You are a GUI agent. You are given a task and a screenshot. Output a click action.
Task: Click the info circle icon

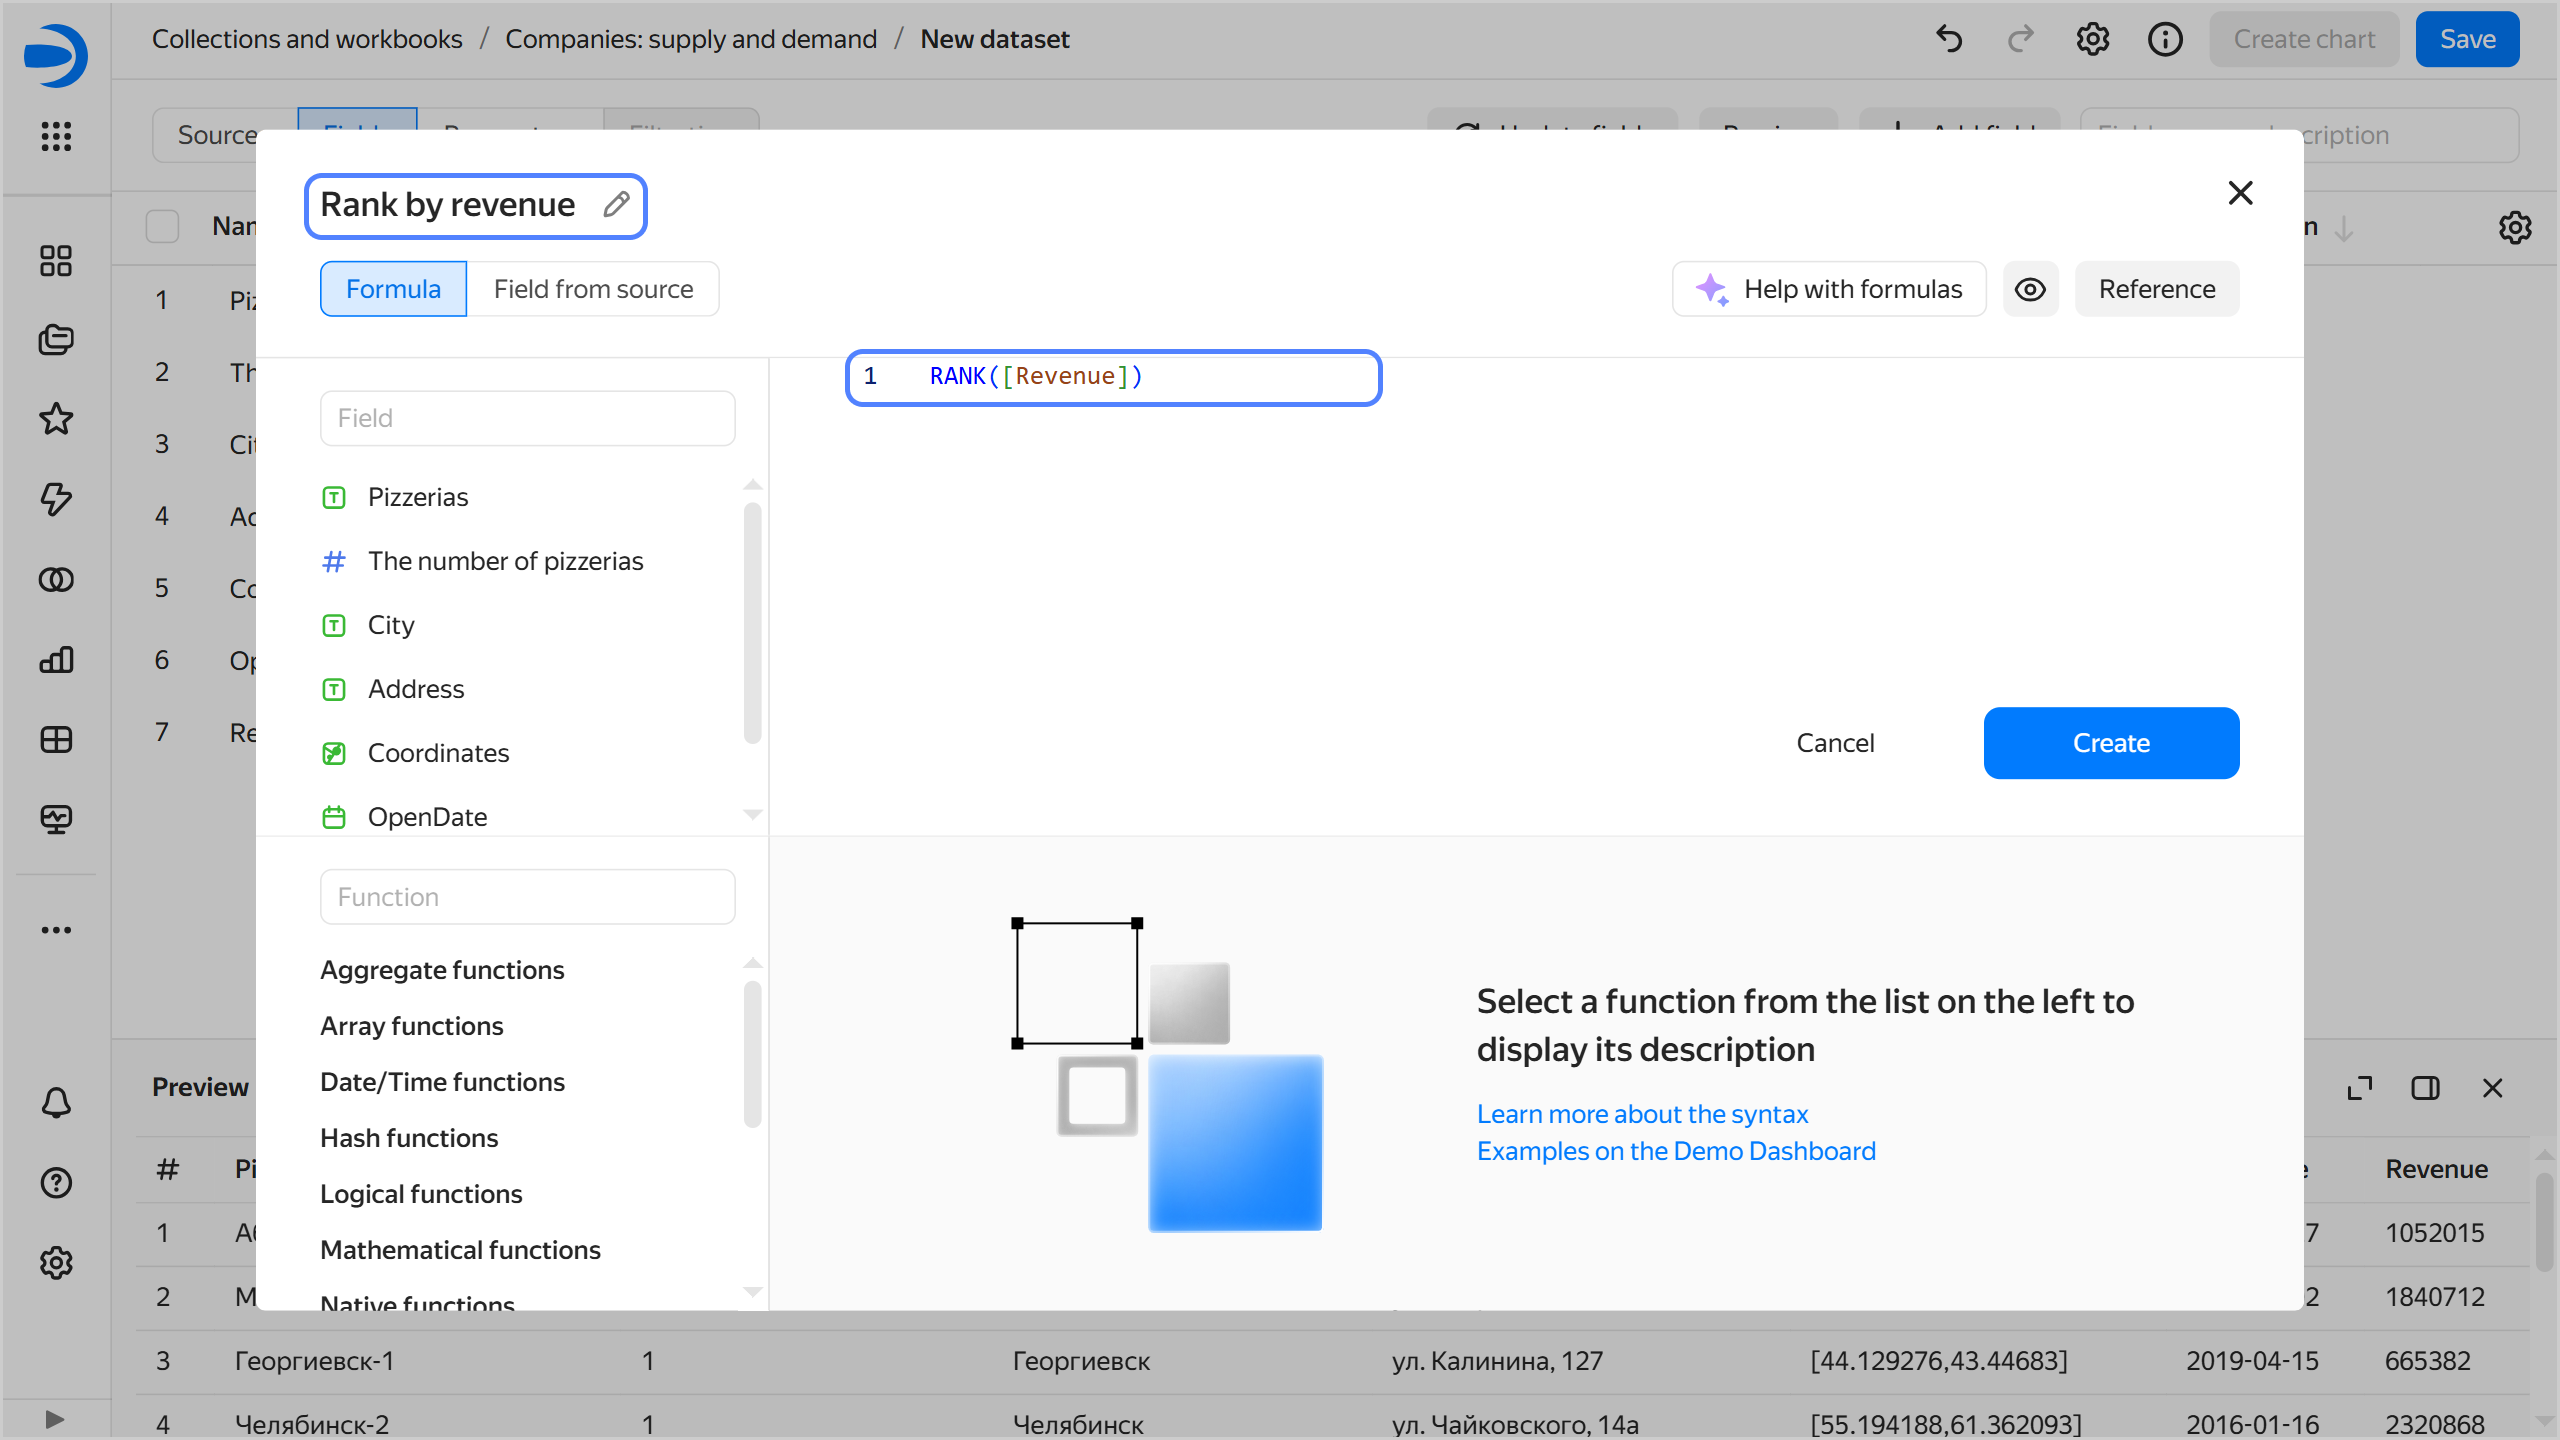[x=2165, y=39]
